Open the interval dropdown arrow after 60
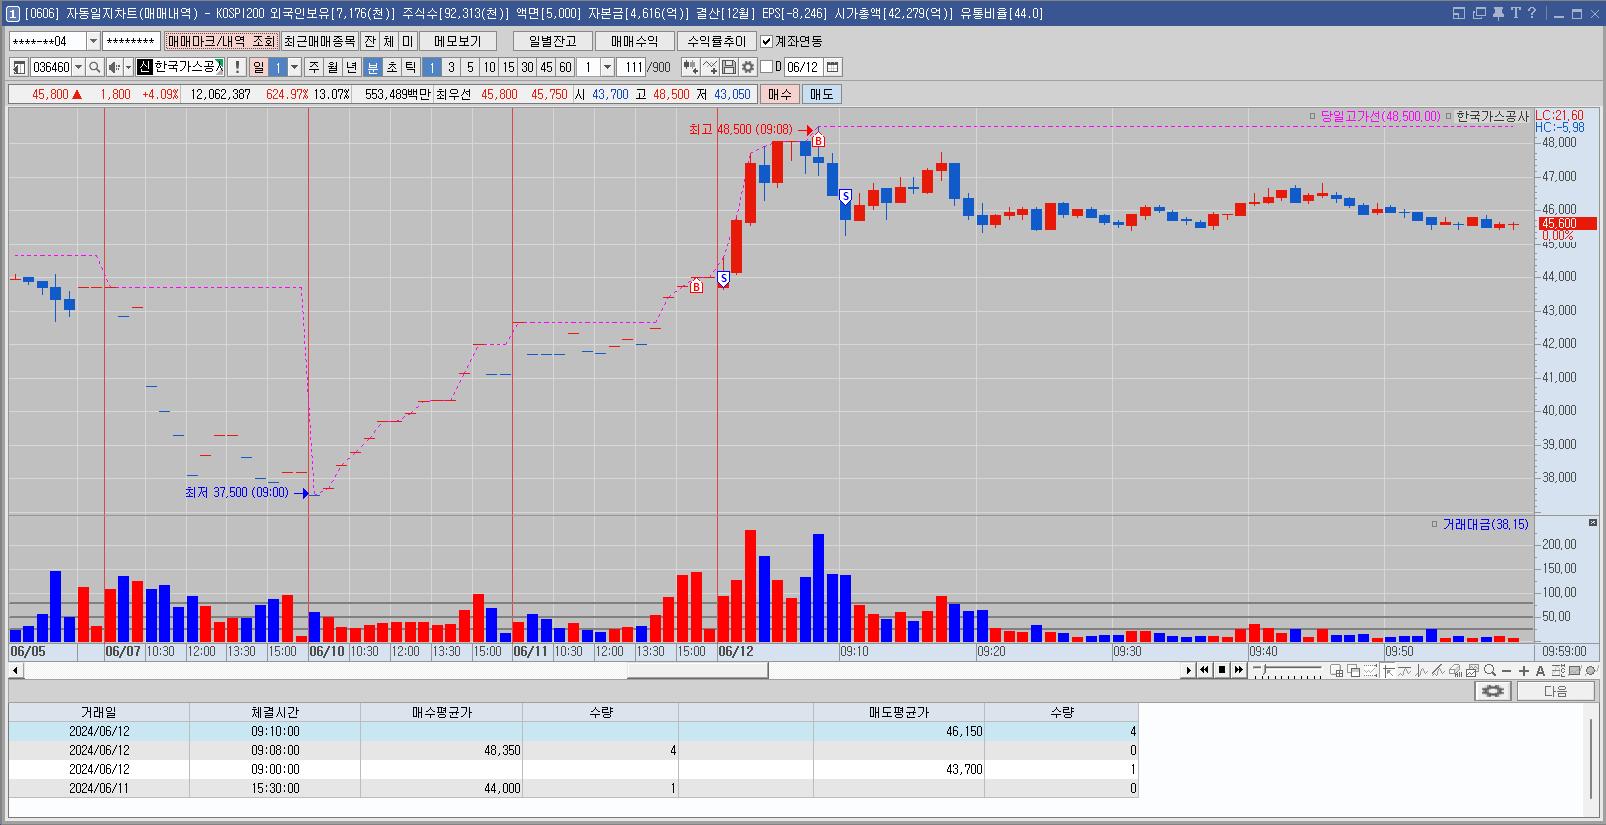This screenshot has height=825, width=1606. (607, 67)
